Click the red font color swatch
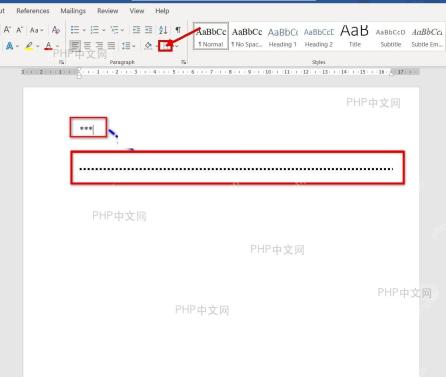Screen dimensions: 446x377 click(48, 46)
